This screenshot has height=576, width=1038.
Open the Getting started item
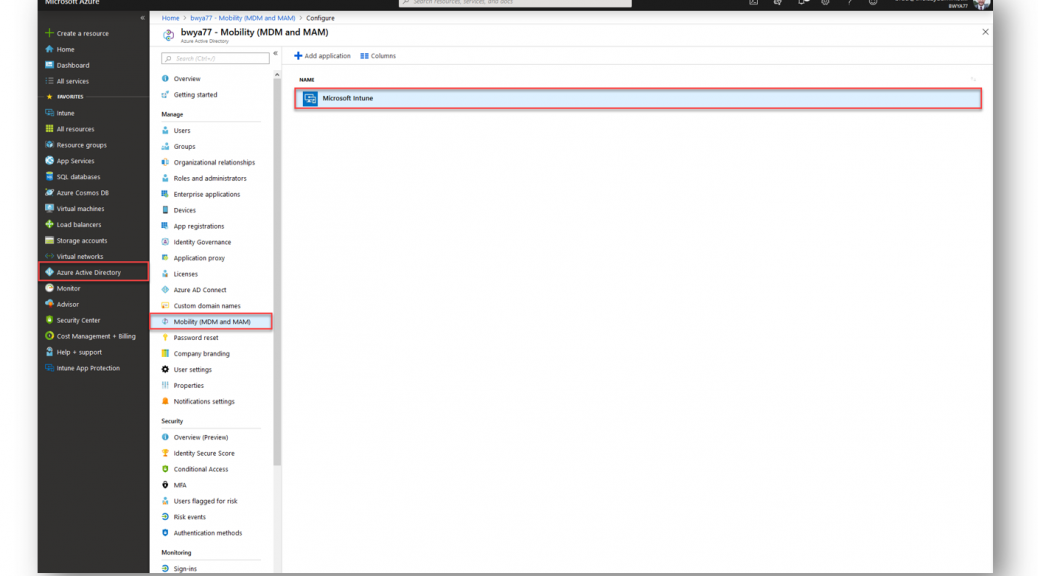[195, 95]
